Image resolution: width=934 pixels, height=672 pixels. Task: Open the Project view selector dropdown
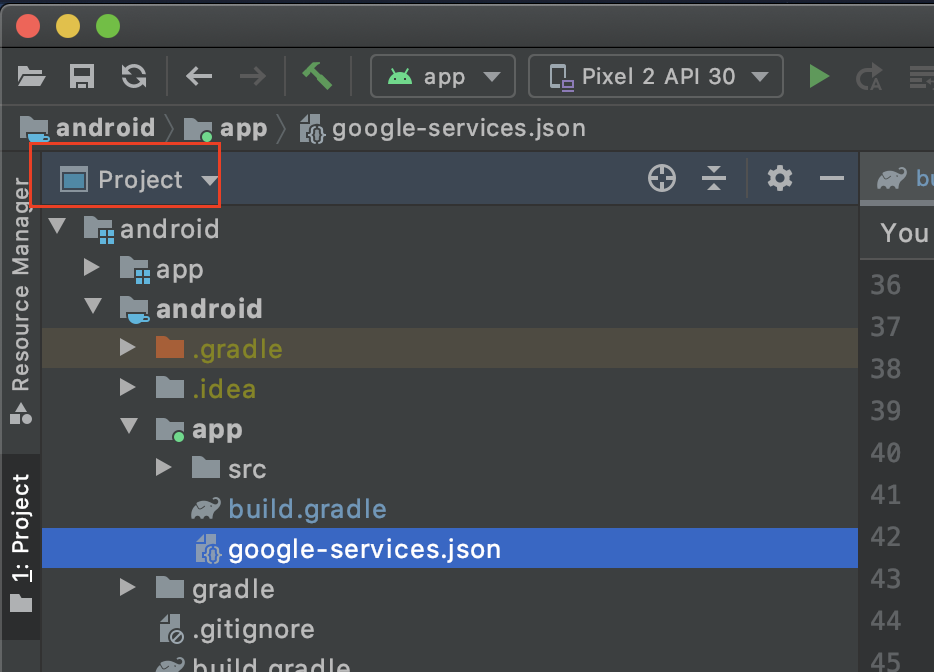pos(139,179)
